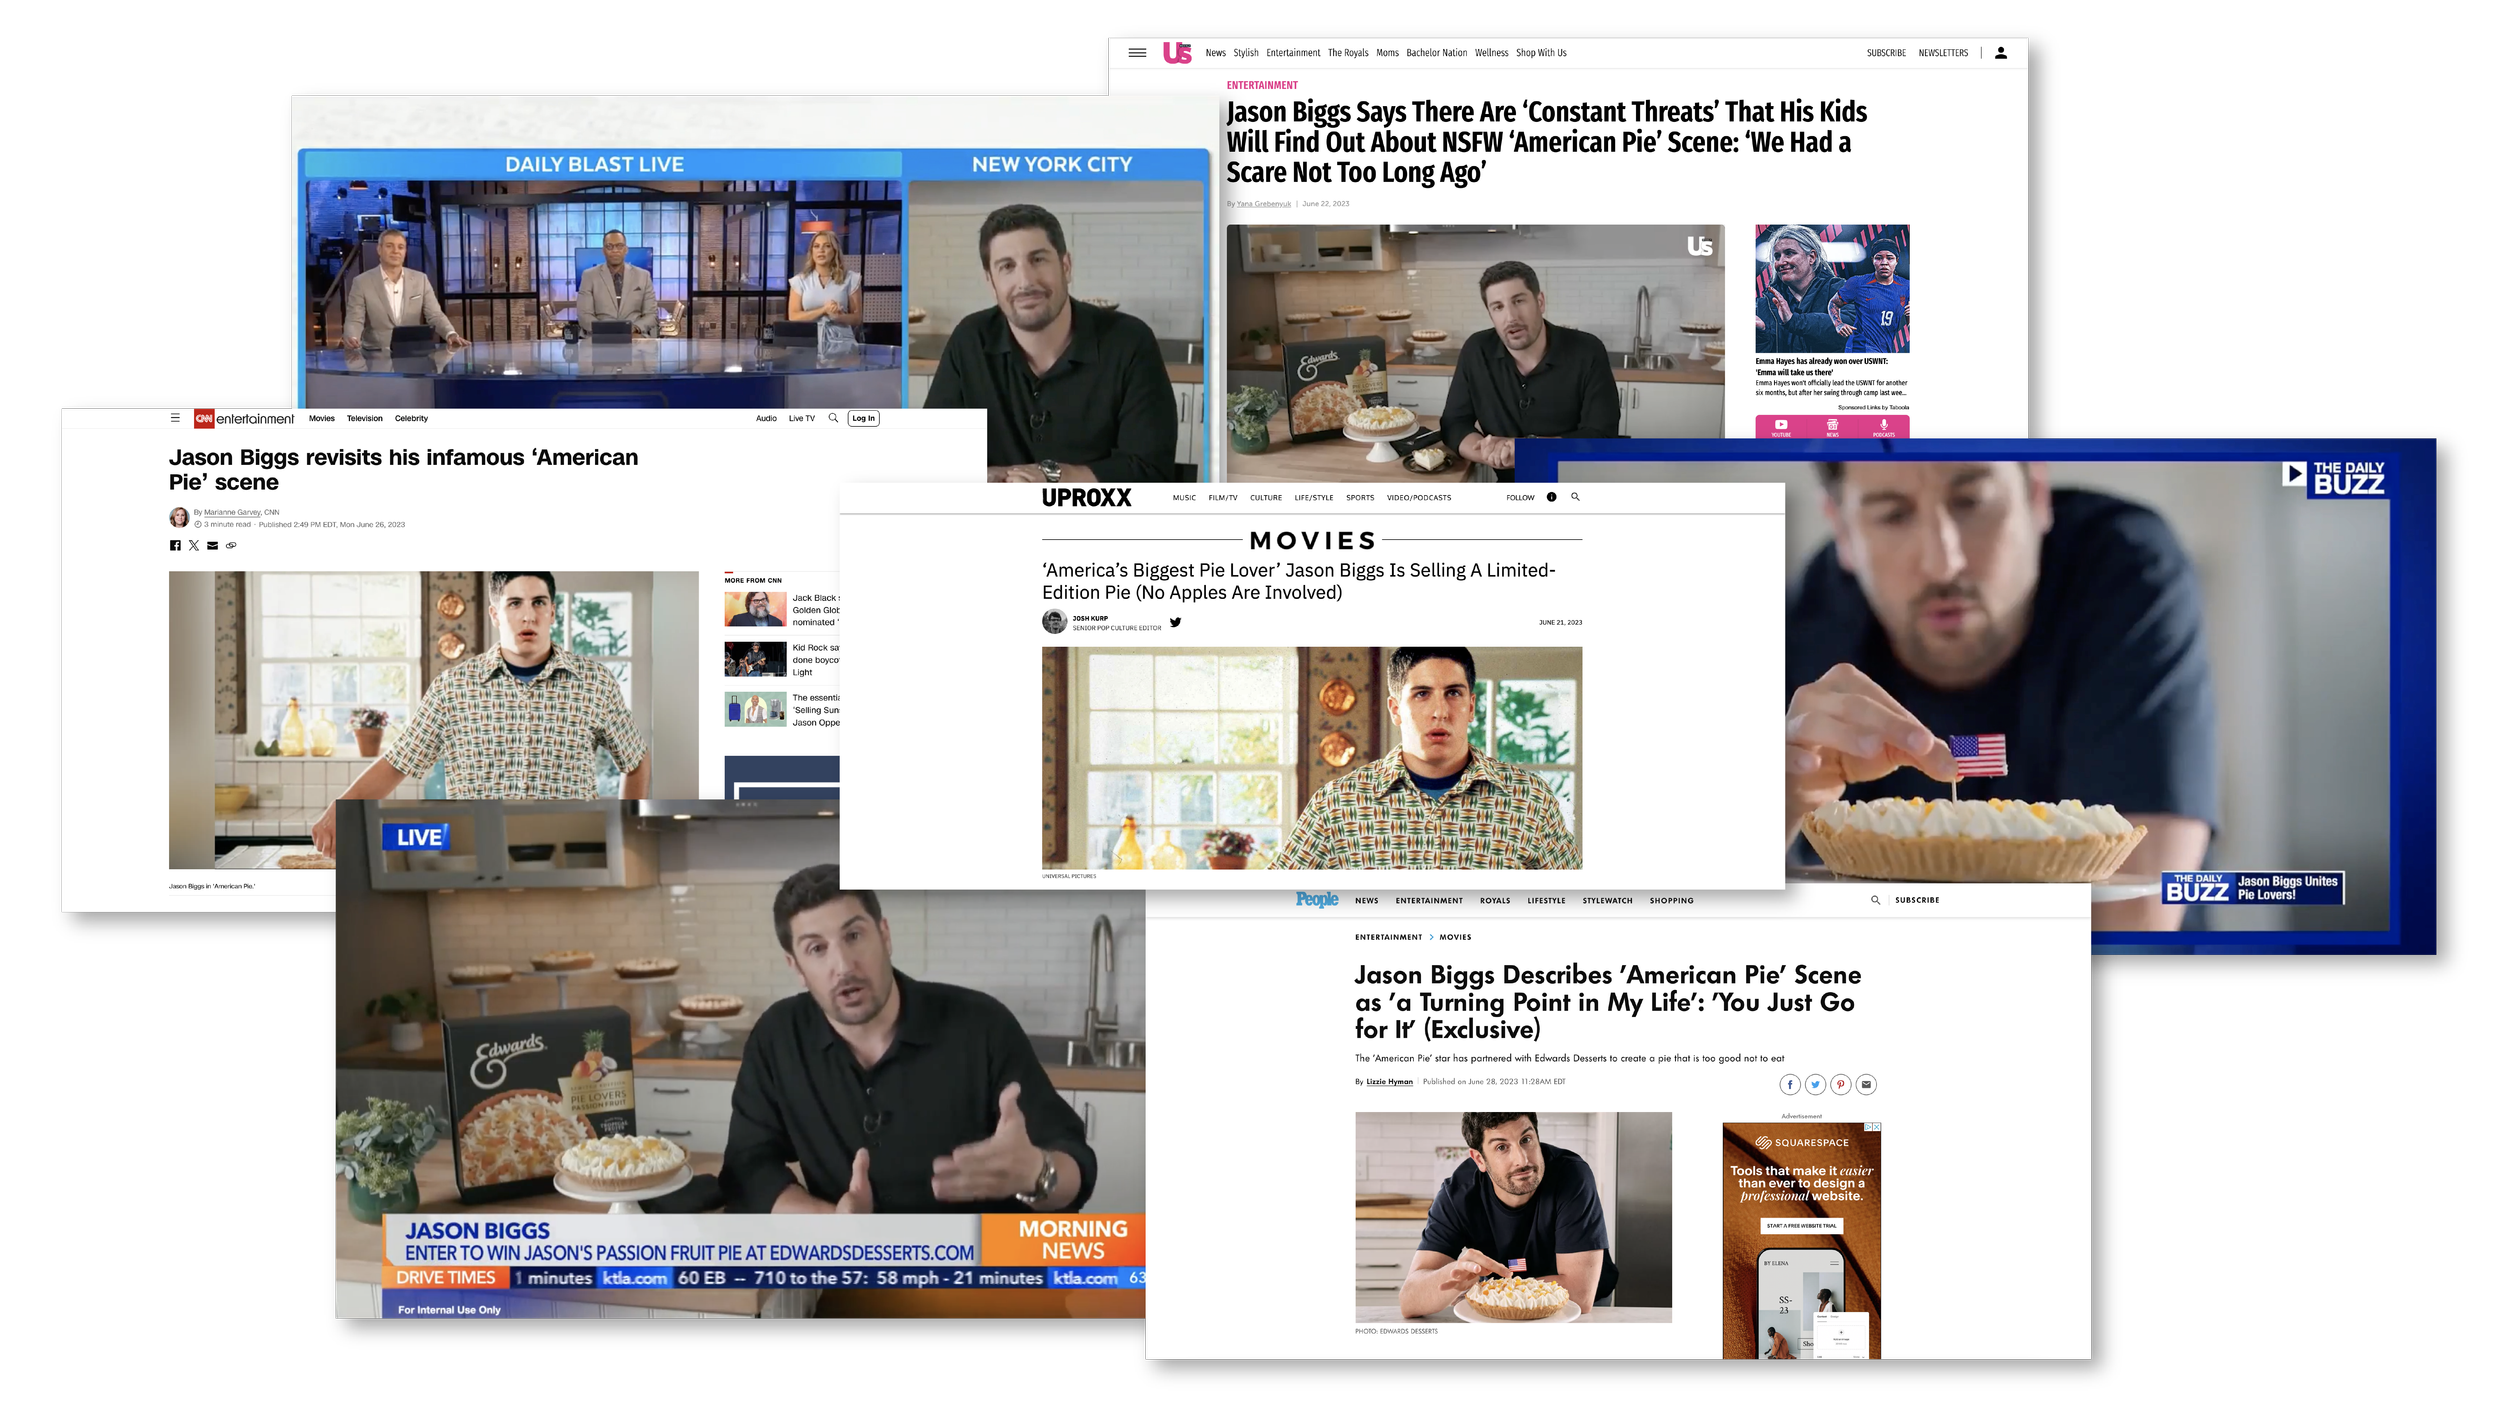Click SUBSCRIBE on People header
This screenshot has width=2500, height=1406.
pos(1916,900)
